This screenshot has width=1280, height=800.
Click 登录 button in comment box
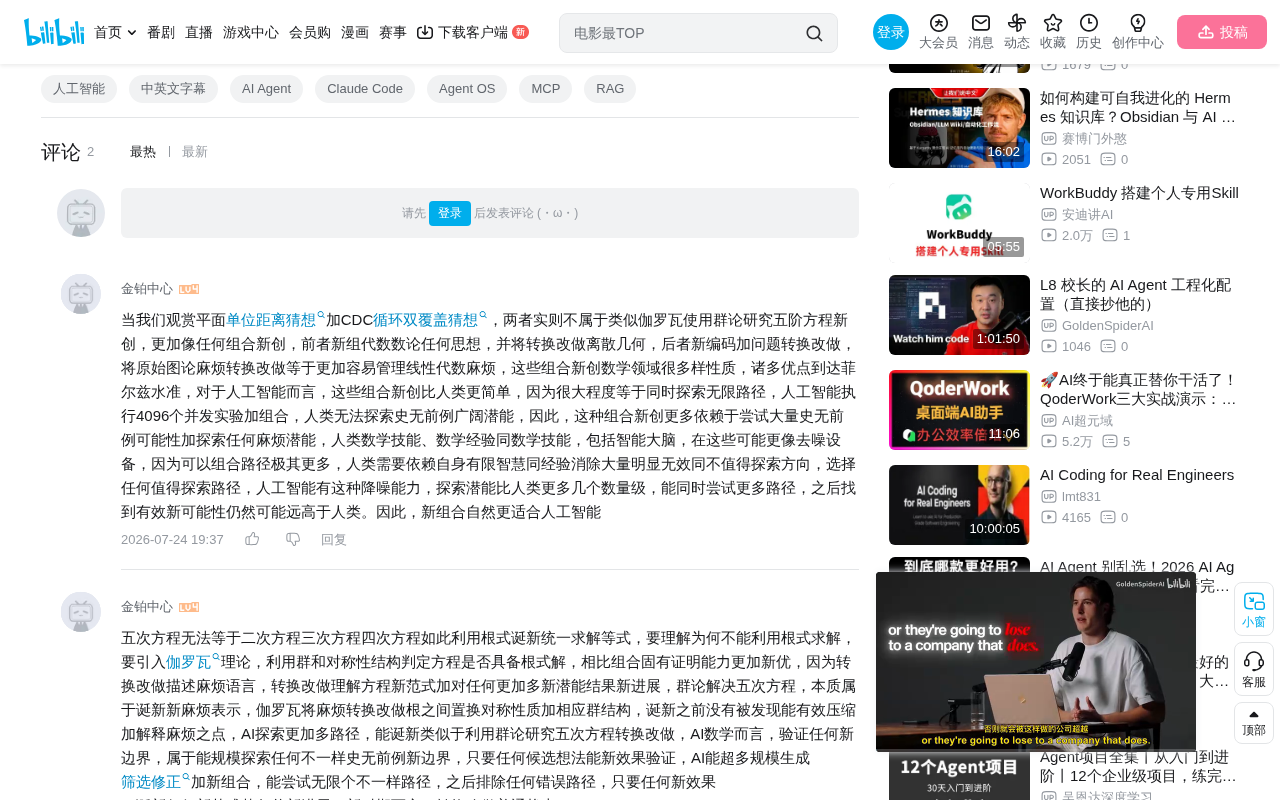coord(450,213)
